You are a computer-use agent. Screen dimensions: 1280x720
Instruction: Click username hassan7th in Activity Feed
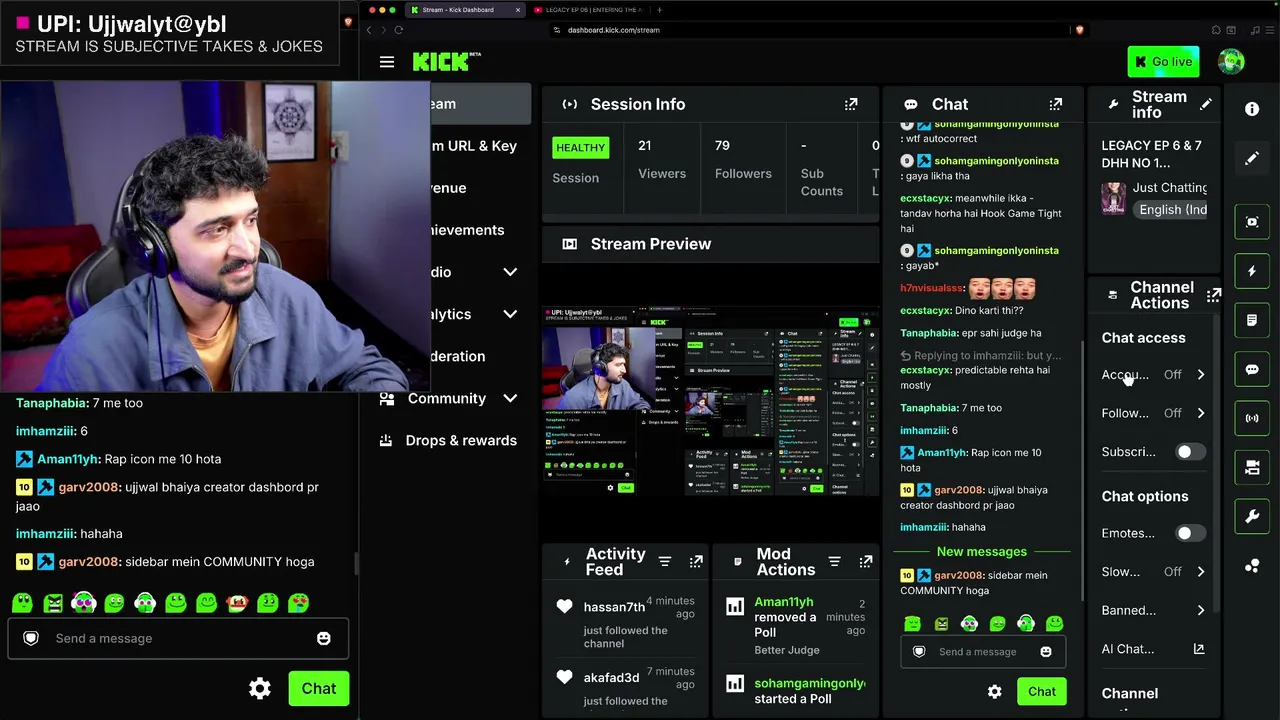point(614,607)
